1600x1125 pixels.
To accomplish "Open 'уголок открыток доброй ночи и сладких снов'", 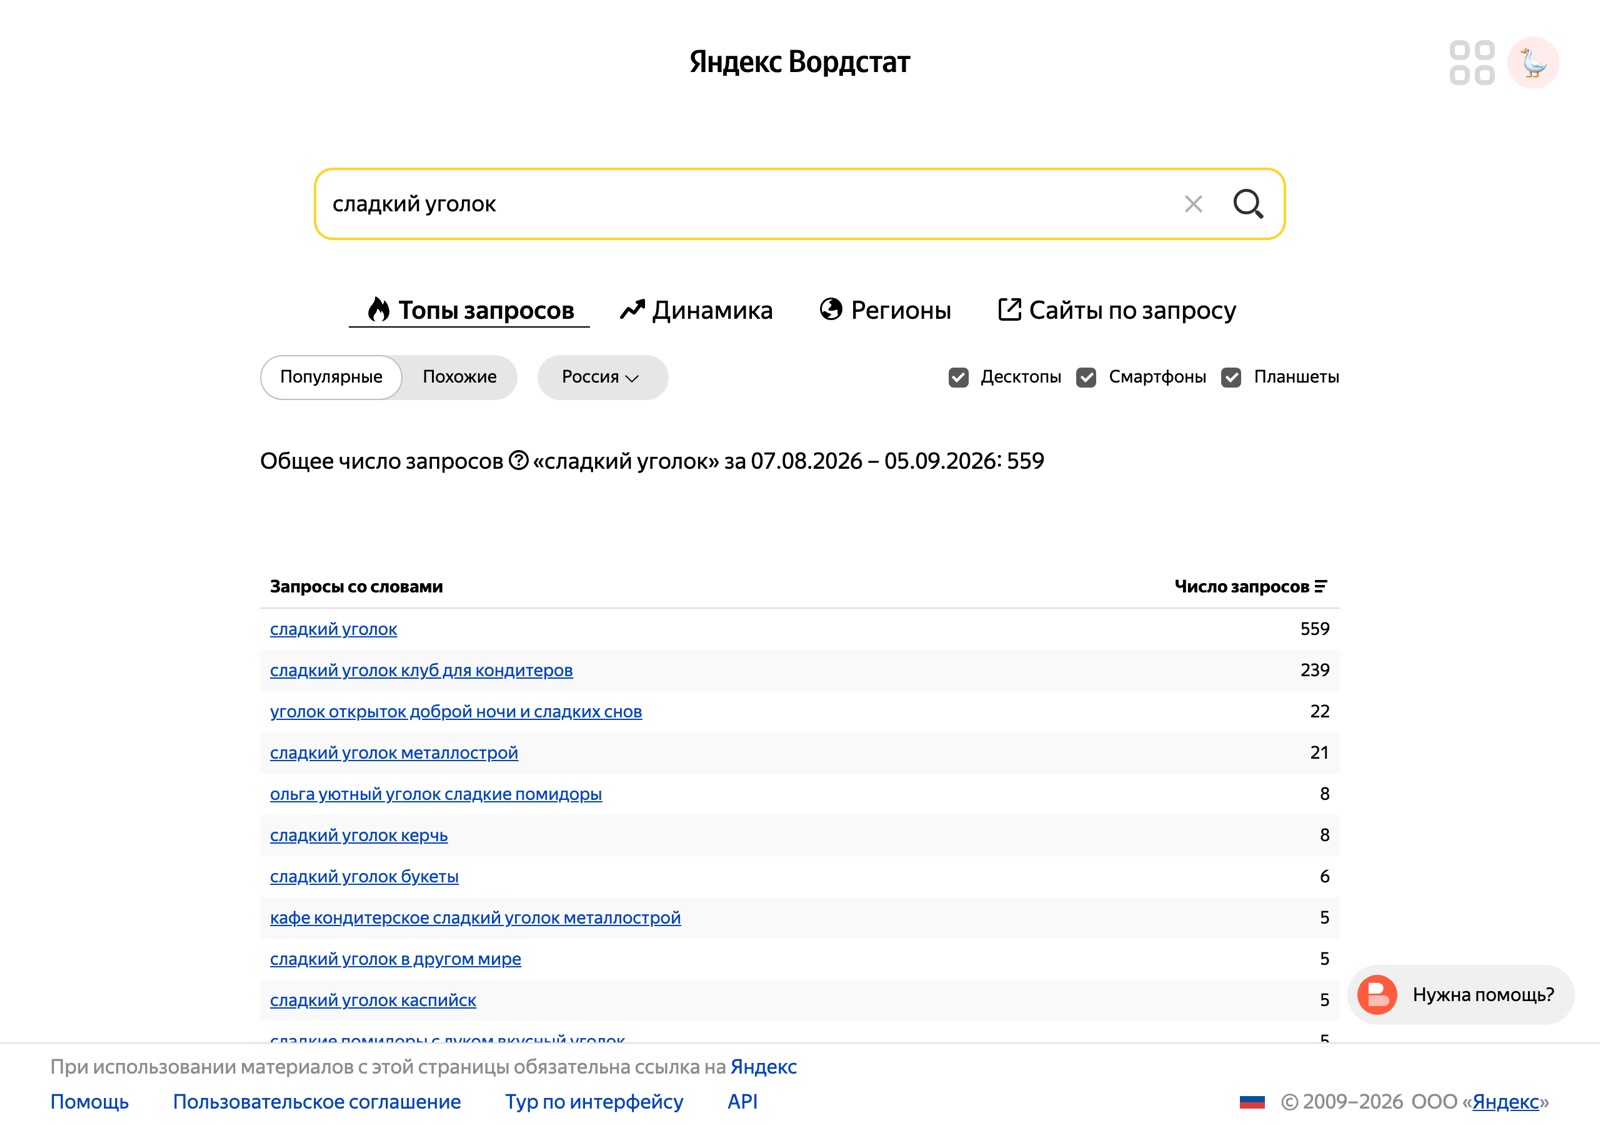I will click(x=456, y=711).
